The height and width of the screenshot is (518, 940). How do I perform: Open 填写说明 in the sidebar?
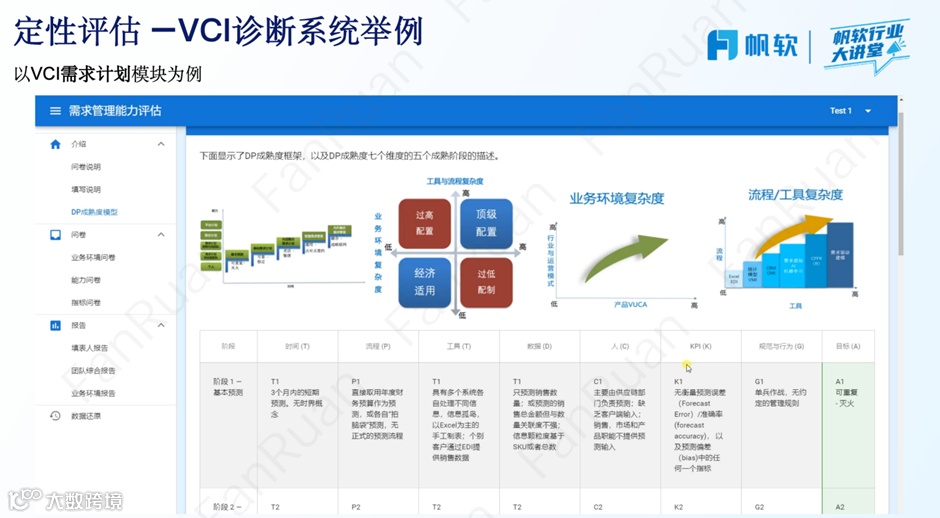tap(86, 189)
